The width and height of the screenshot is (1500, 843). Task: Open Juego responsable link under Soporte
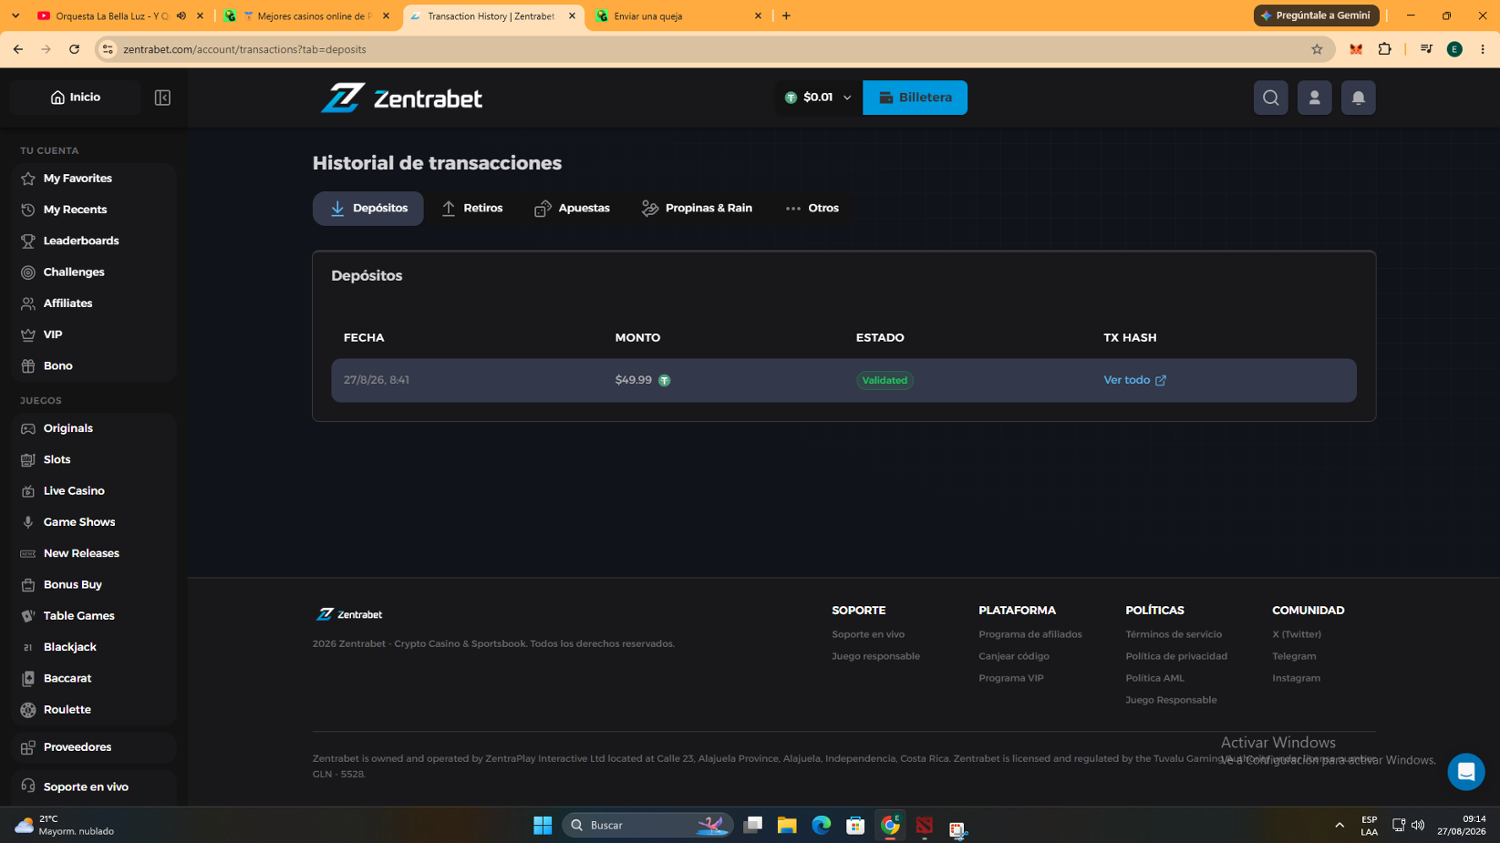[x=876, y=656]
